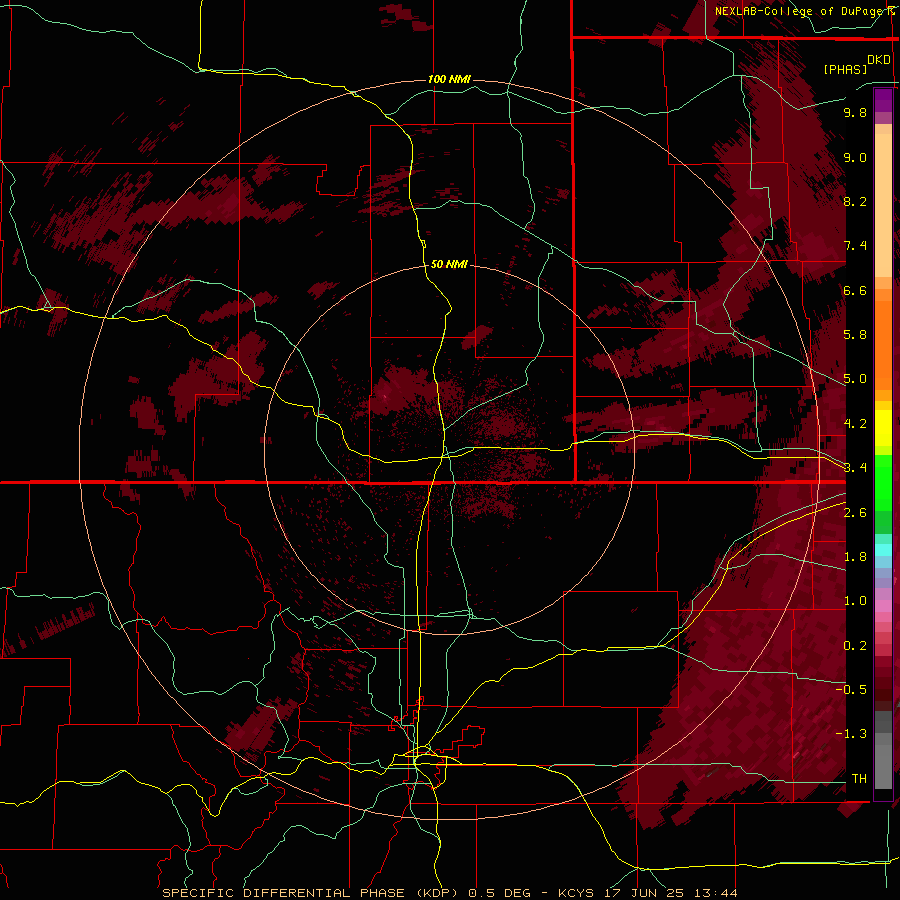This screenshot has height=900, width=900.
Task: Select the 0.2 legend value
Action: tap(855, 646)
